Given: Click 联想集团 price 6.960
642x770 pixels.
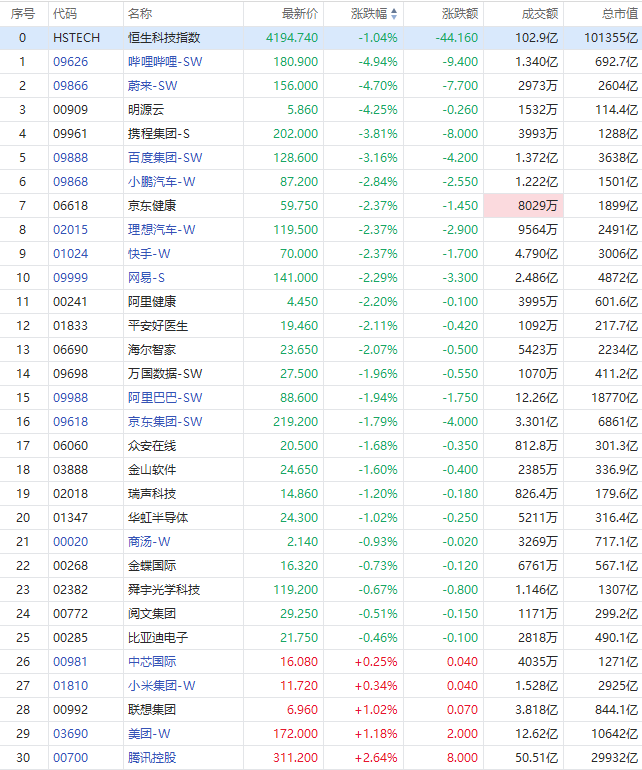Looking at the screenshot, I should (303, 710).
